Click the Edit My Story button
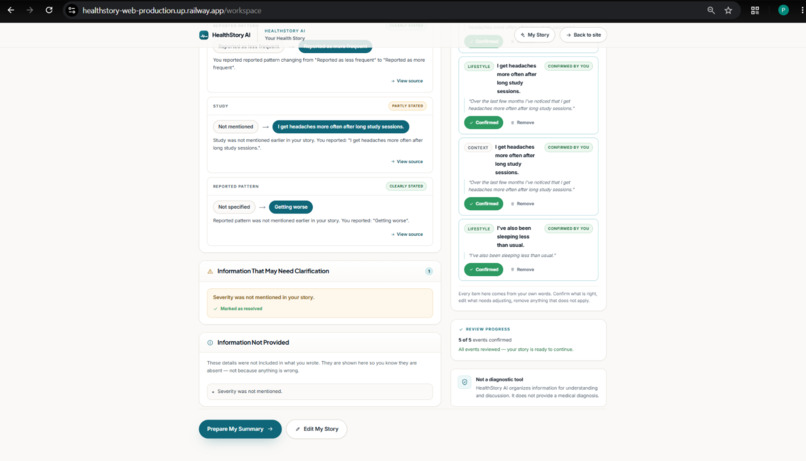806x461 pixels. (x=317, y=429)
